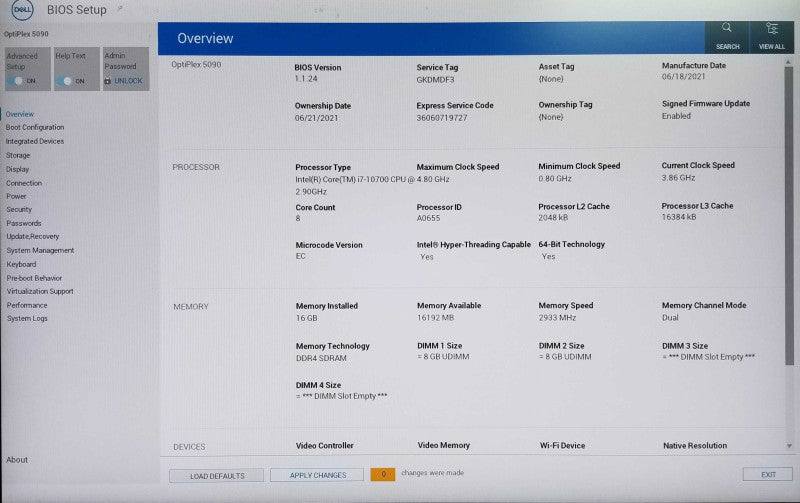
Task: Click the Exit button
Action: (768, 474)
